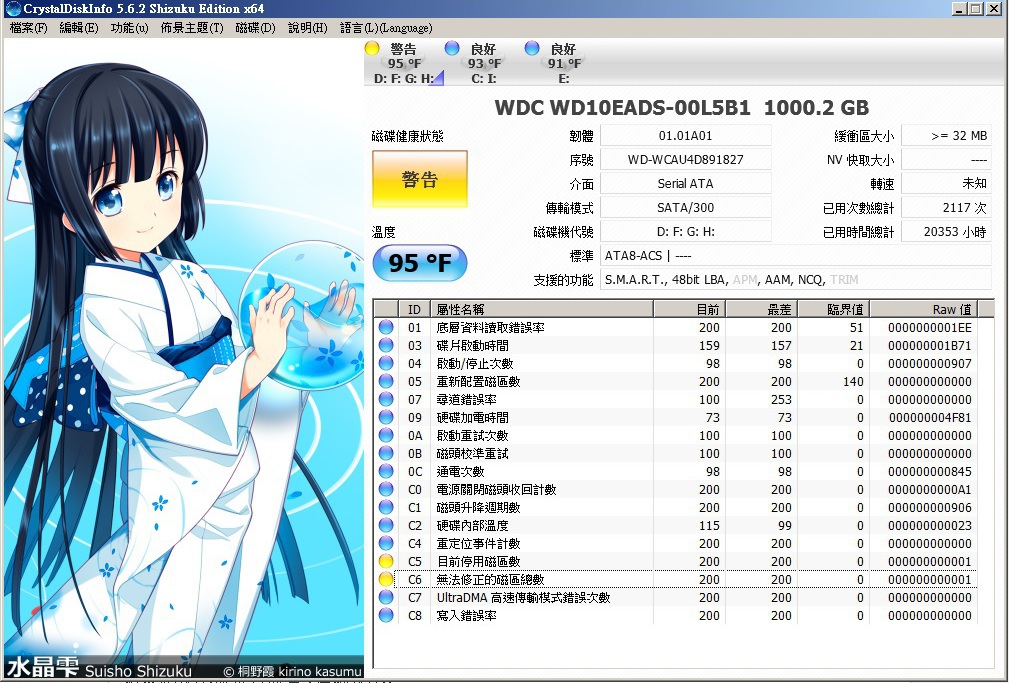The height and width of the screenshot is (683, 1009).
Task: Open the 語言(L)(Language) menu
Action: click(386, 28)
